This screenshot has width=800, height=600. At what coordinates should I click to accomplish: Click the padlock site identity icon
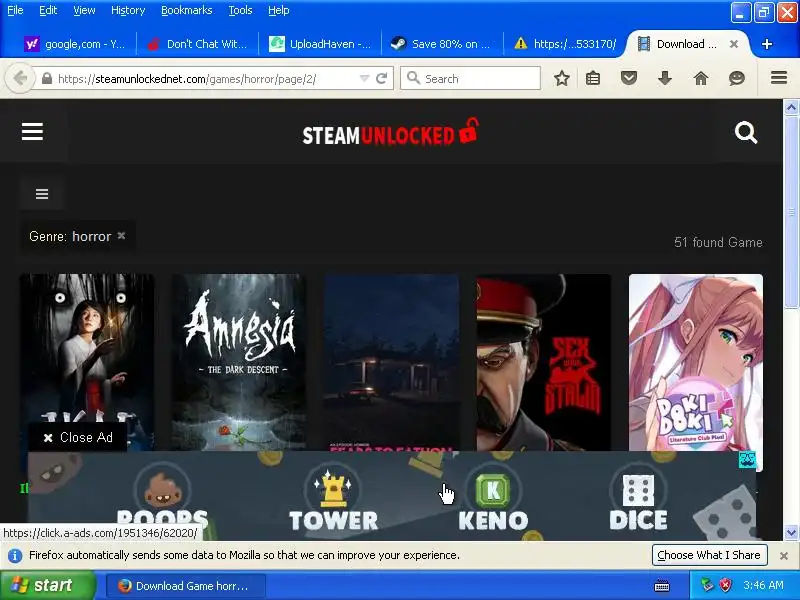tap(47, 79)
